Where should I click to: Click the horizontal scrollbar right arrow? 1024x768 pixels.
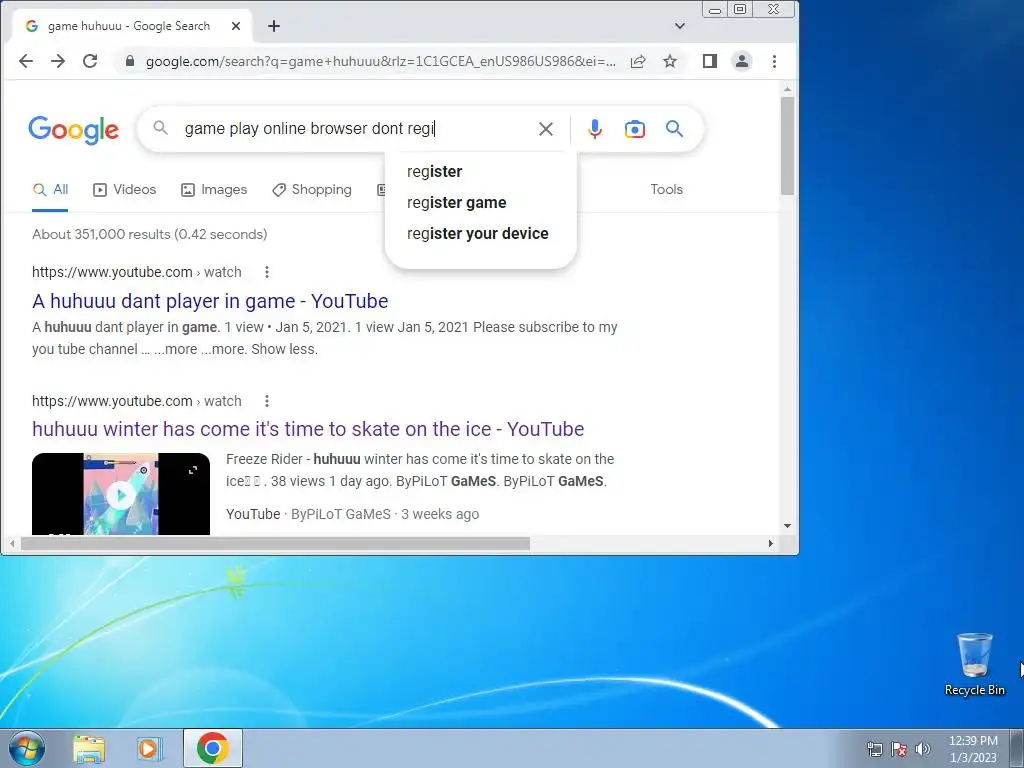coord(771,543)
